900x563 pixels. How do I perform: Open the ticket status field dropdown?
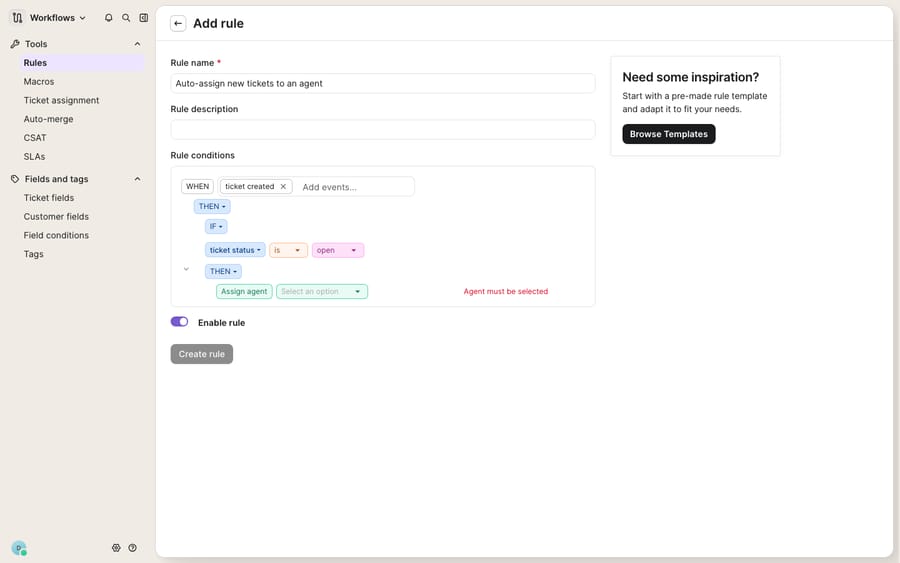tap(235, 250)
